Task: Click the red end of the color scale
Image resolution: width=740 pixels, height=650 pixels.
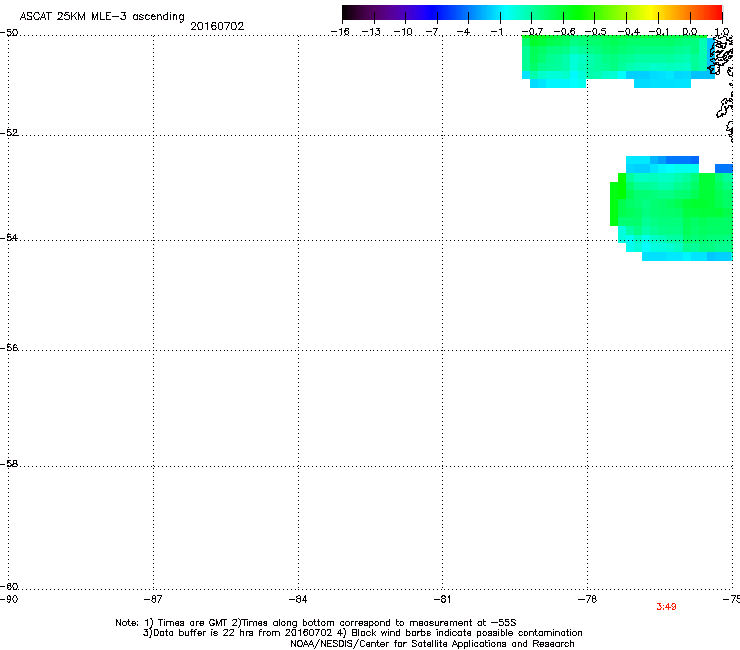Action: [713, 12]
